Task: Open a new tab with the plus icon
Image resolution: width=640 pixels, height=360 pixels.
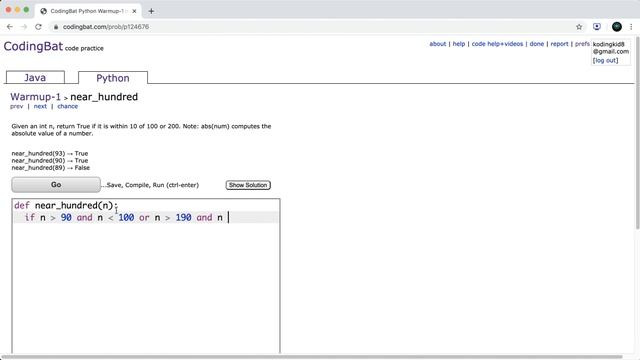Action: point(151,11)
